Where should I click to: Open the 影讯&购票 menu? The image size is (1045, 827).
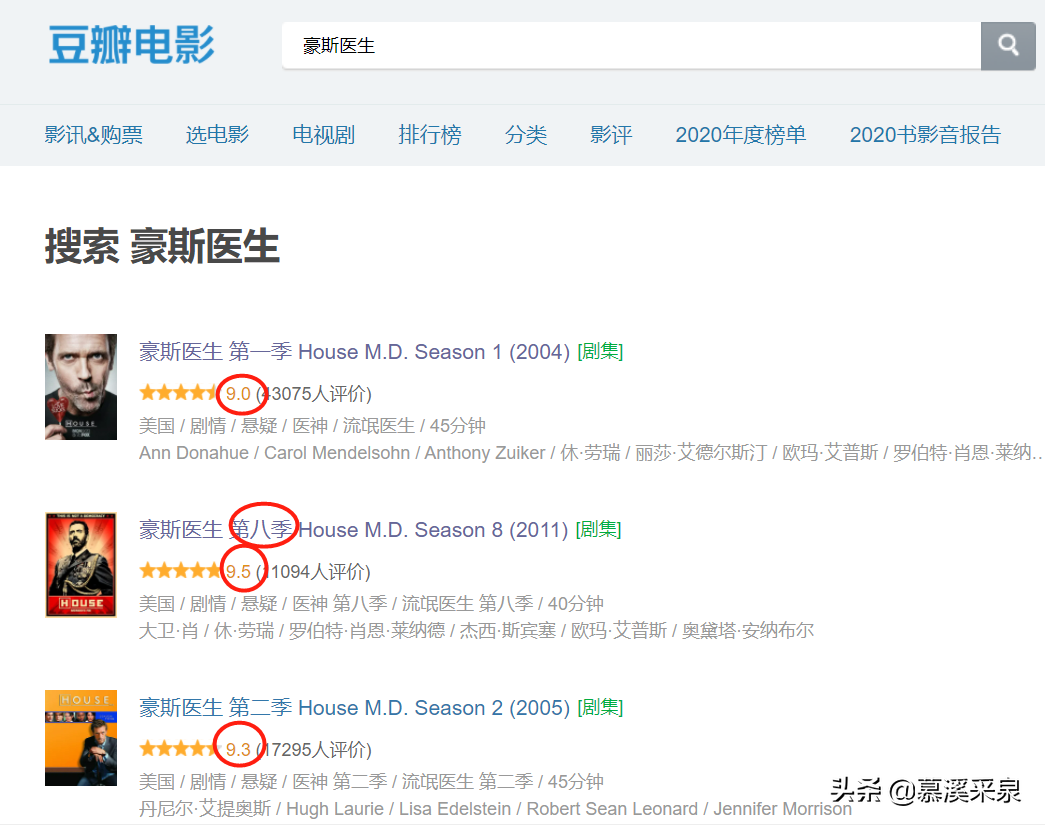93,135
